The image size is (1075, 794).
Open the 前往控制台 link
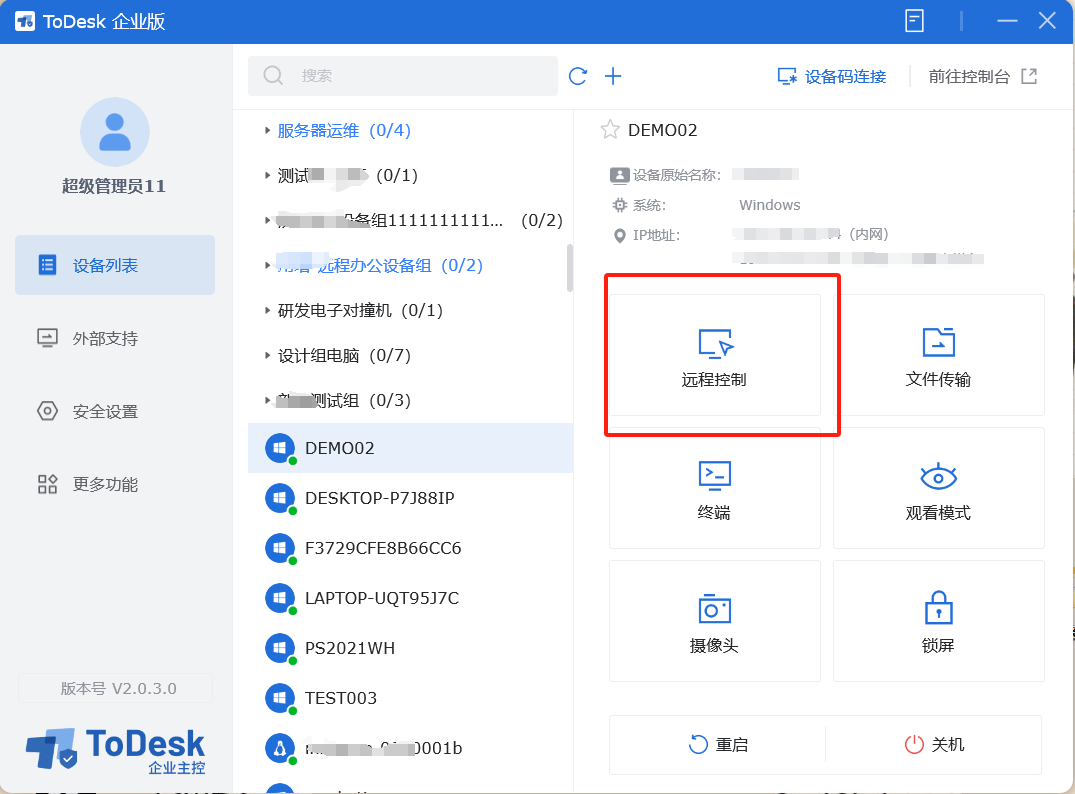tap(982, 76)
